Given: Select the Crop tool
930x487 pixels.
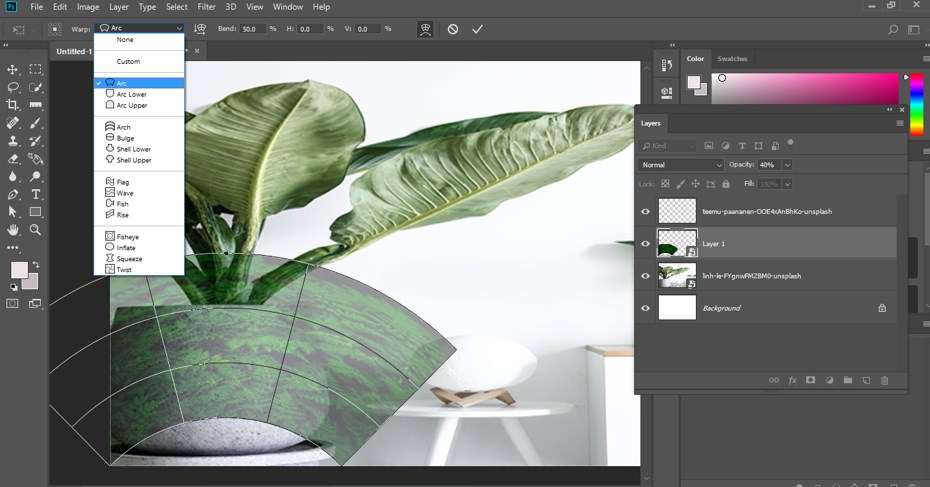Looking at the screenshot, I should [x=13, y=105].
